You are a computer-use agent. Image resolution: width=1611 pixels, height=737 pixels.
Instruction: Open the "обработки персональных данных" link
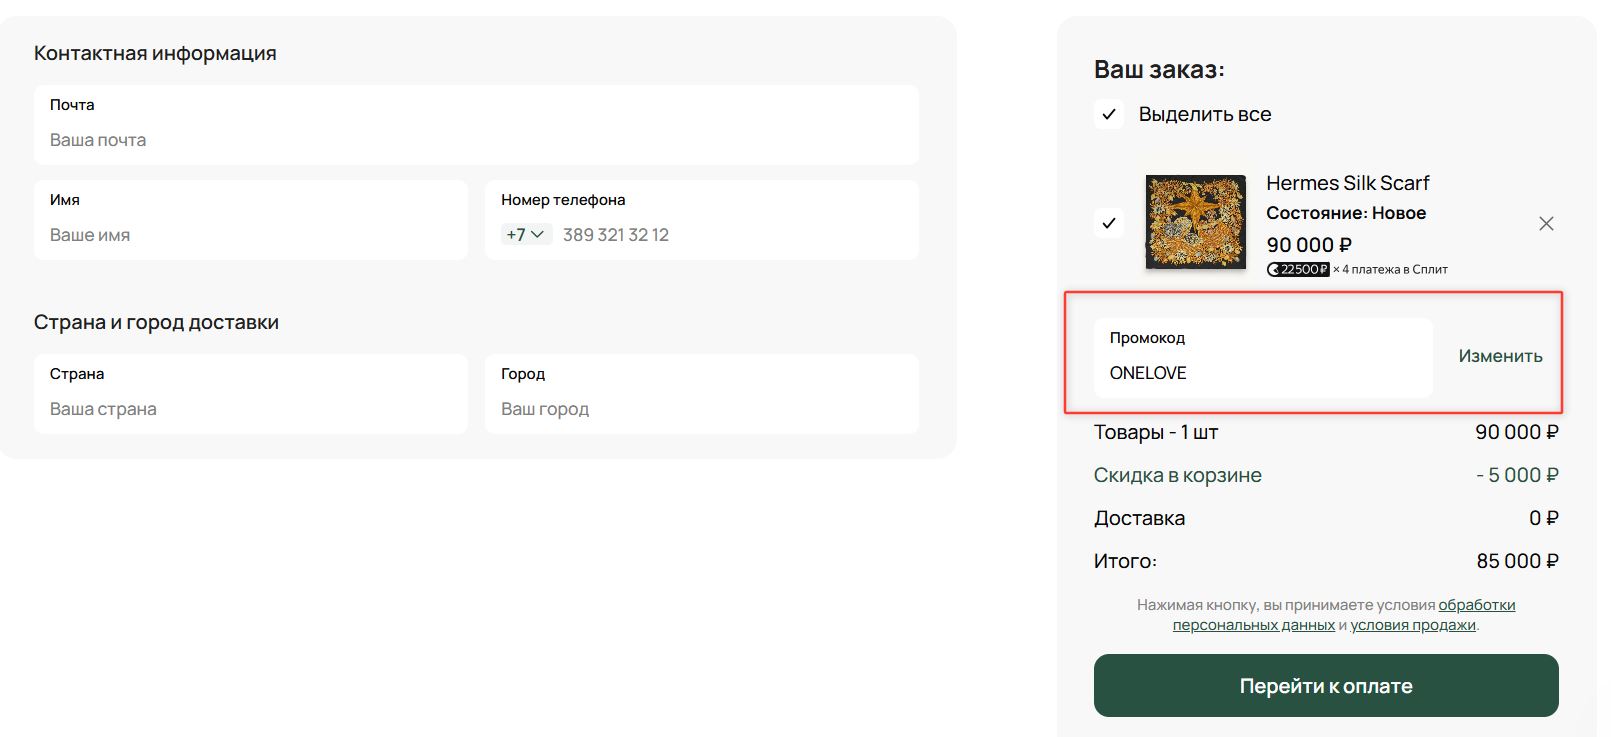pyautogui.click(x=1476, y=605)
